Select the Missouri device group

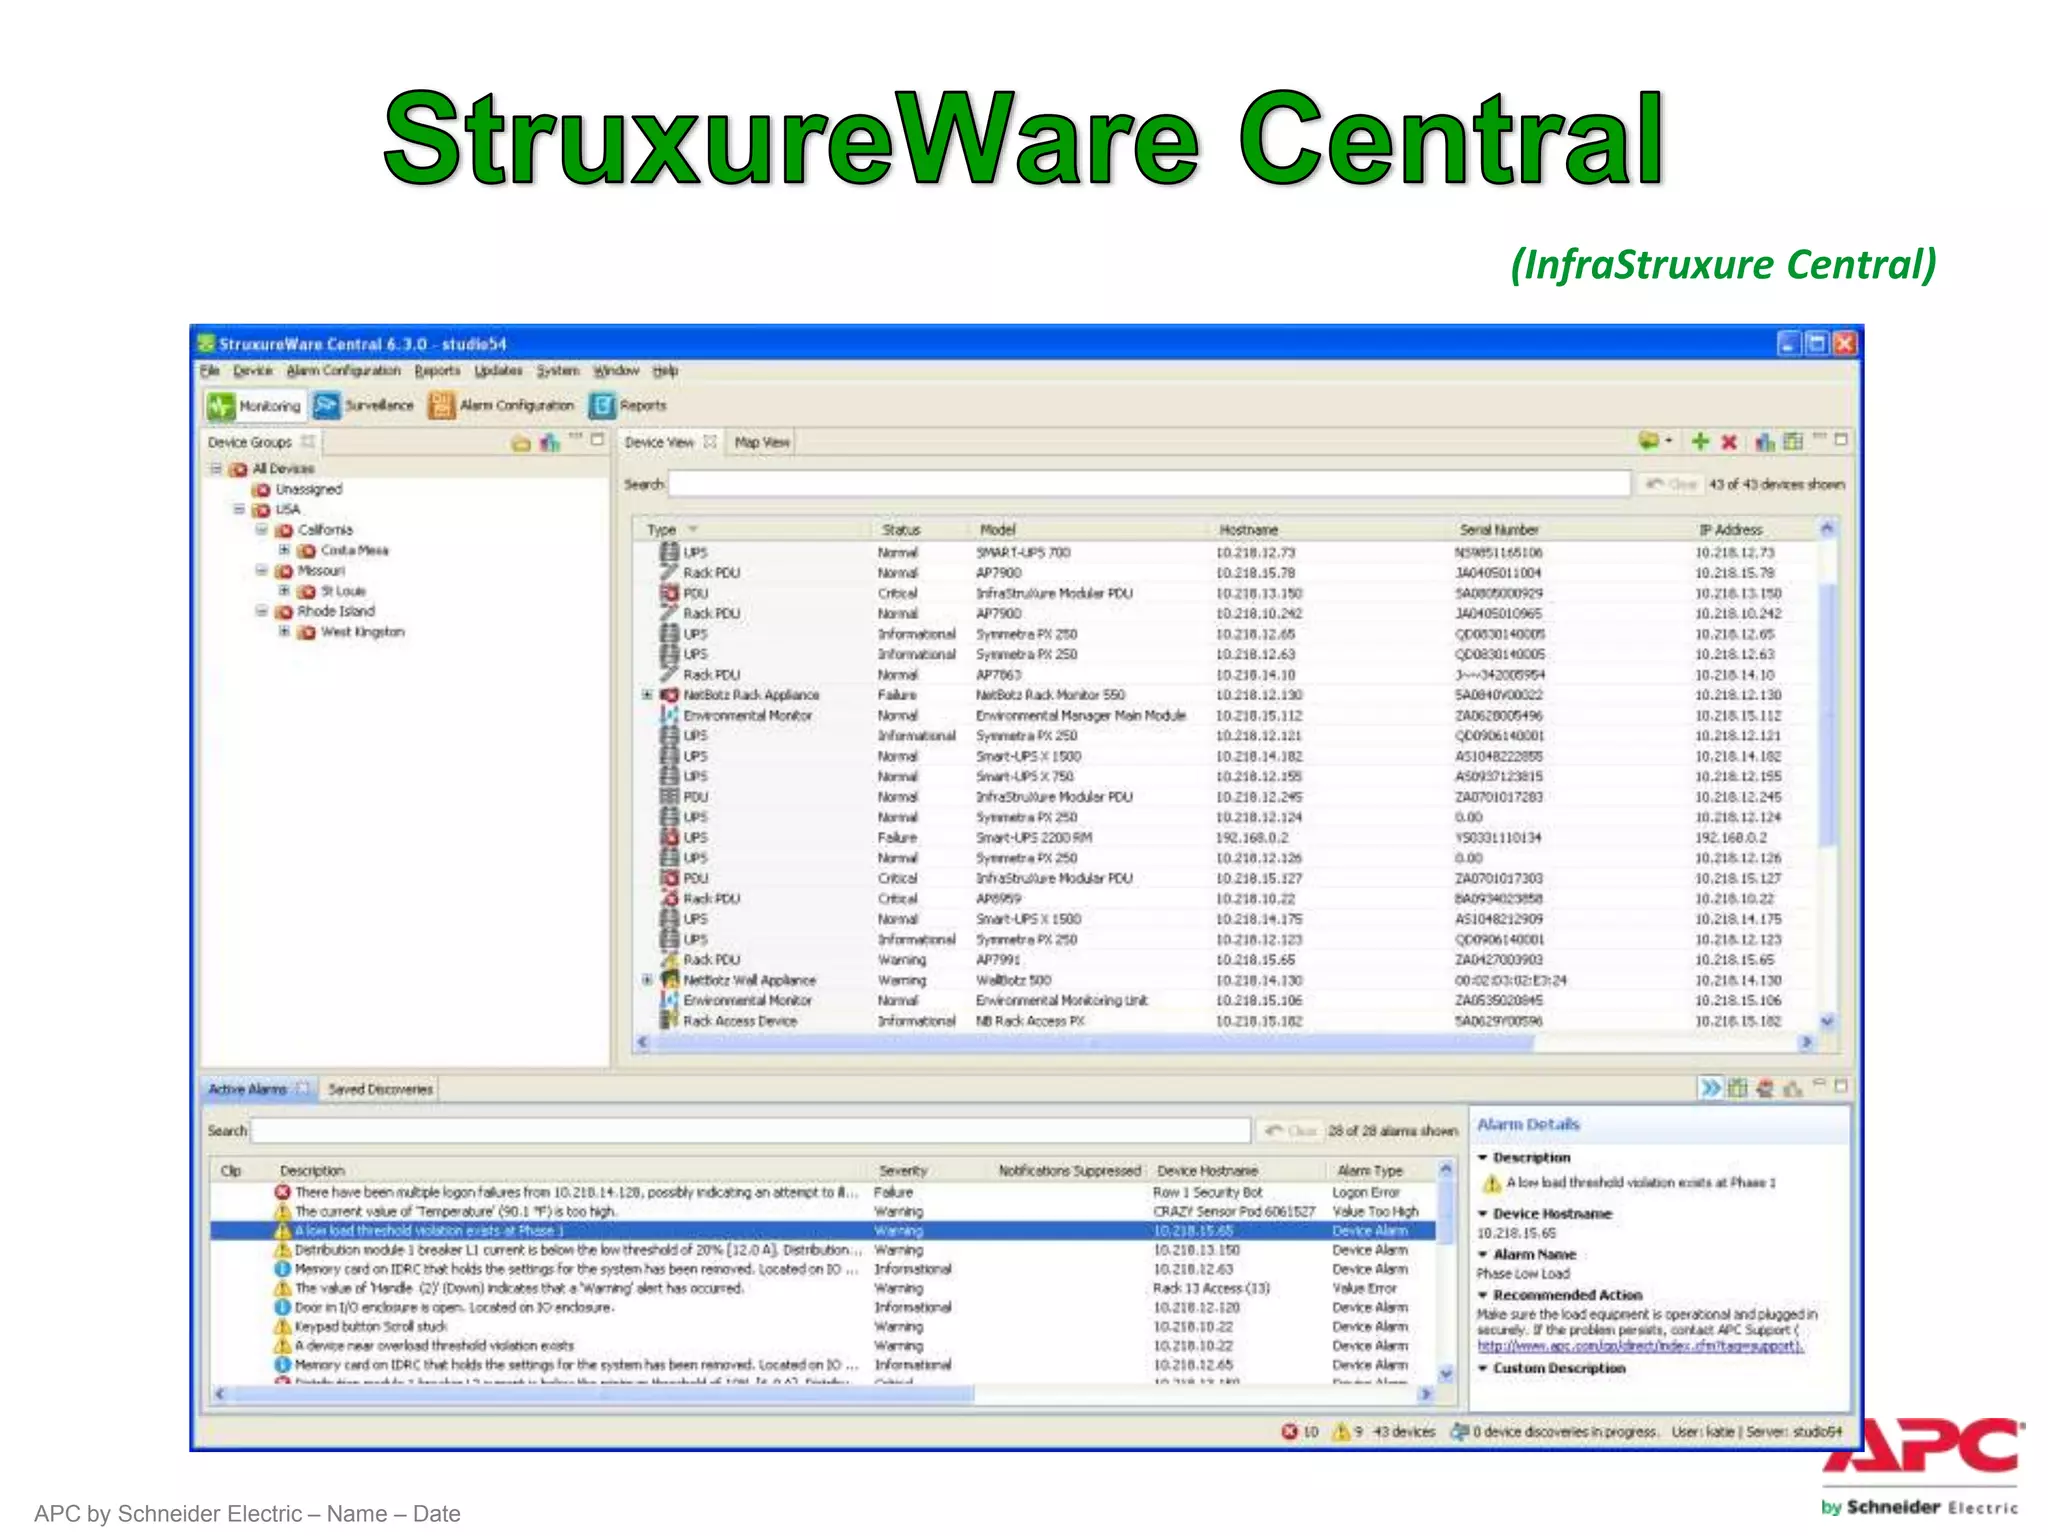point(321,571)
